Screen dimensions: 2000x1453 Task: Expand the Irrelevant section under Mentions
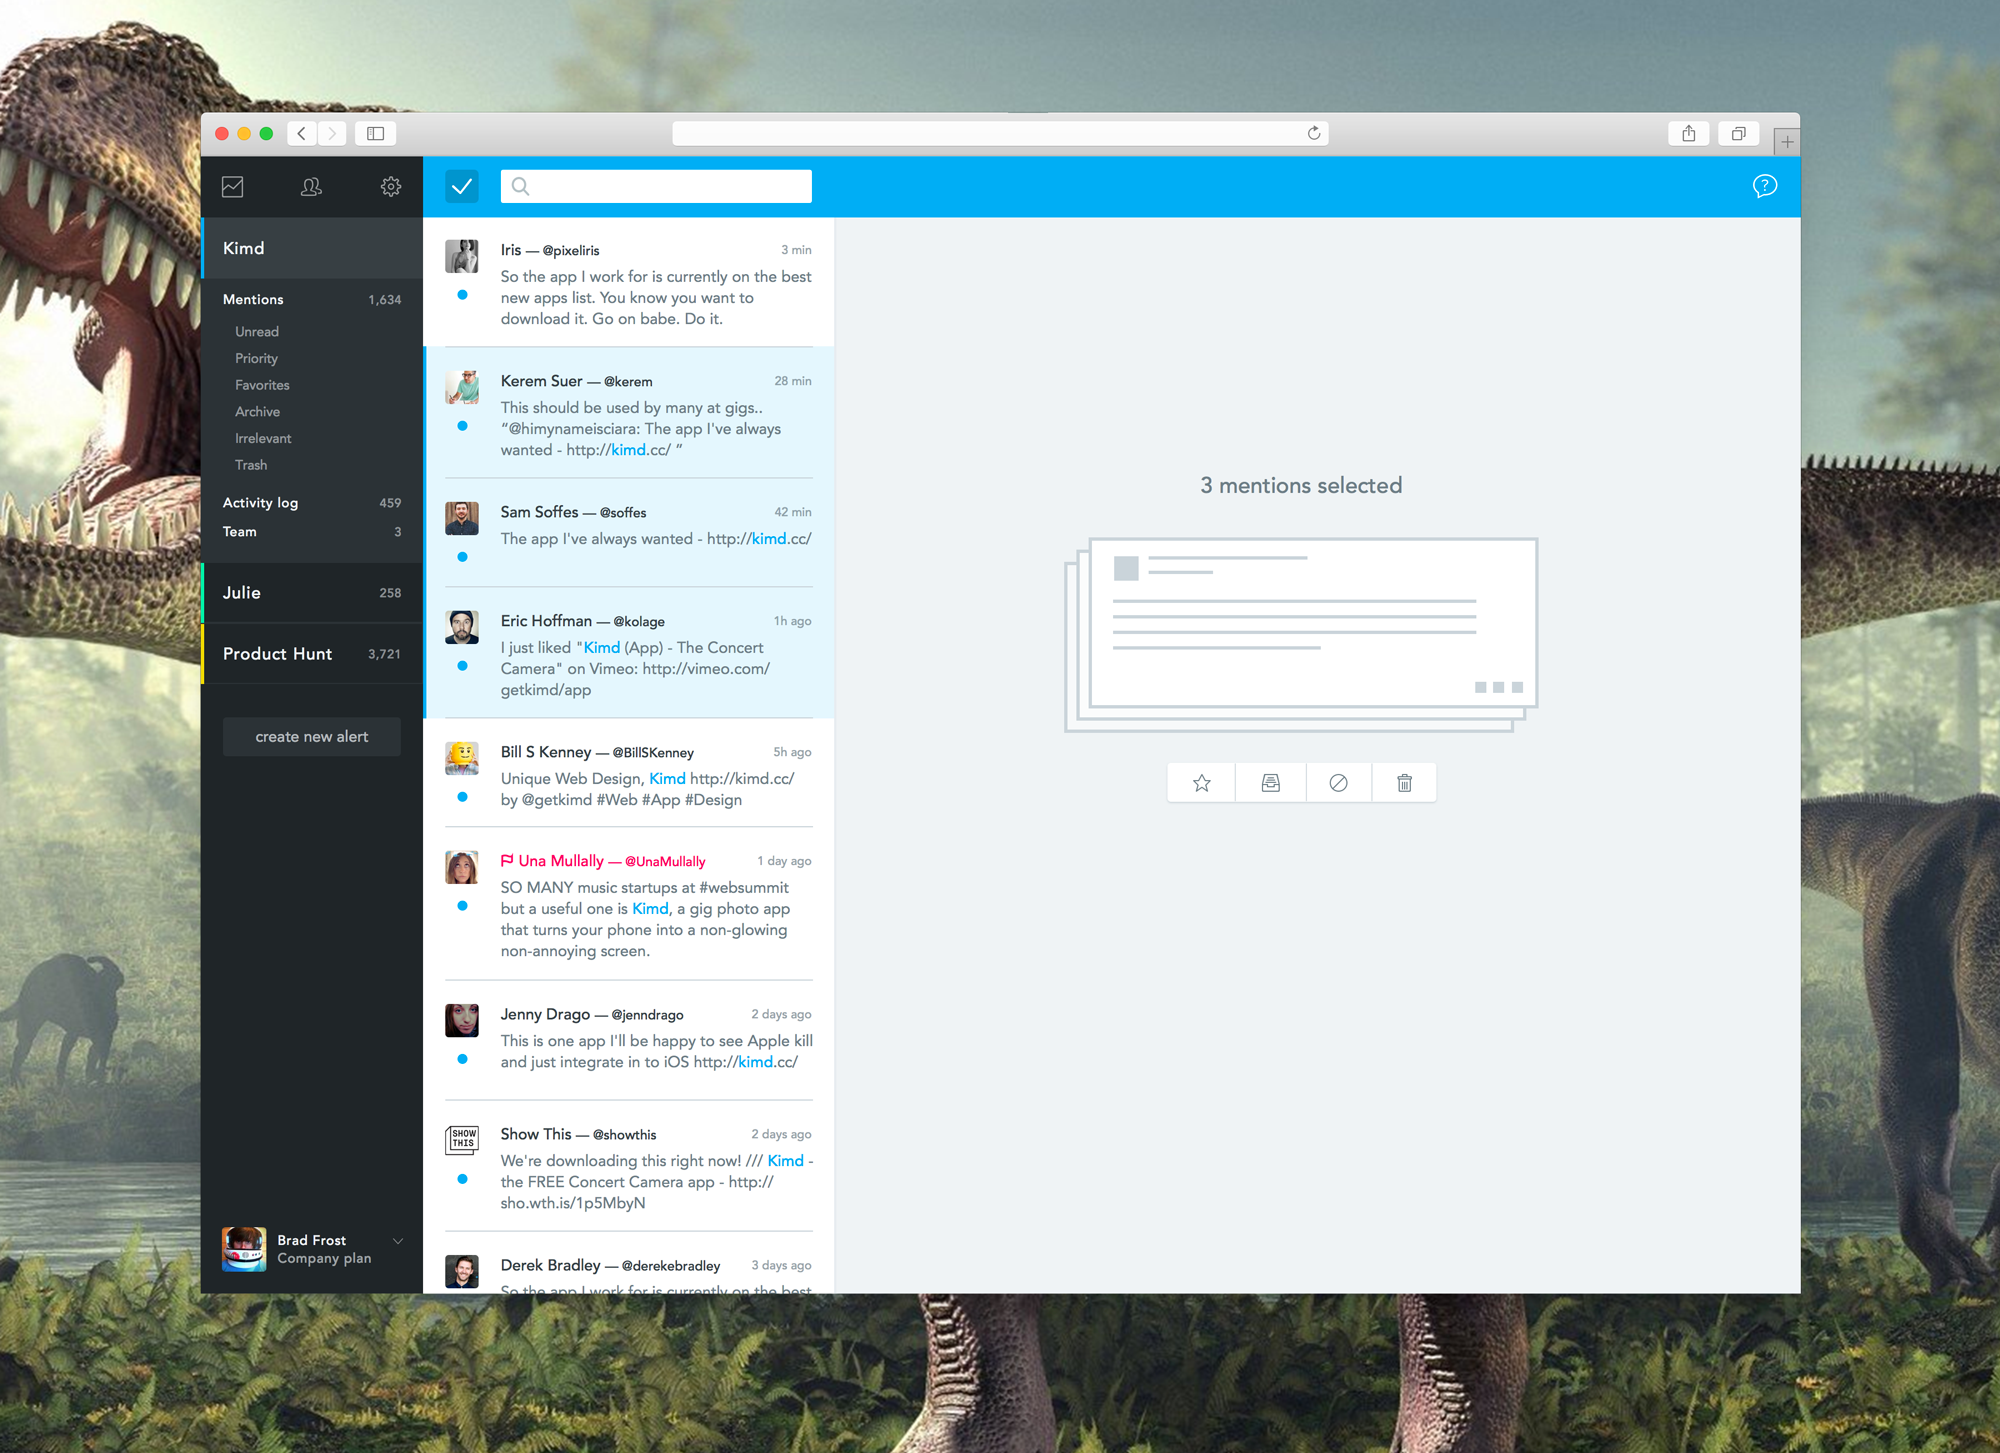pos(262,439)
